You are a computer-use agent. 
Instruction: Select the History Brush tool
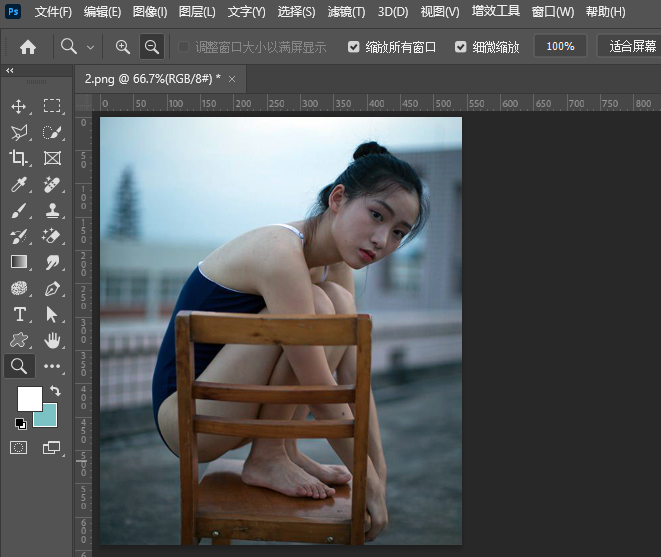coord(19,237)
